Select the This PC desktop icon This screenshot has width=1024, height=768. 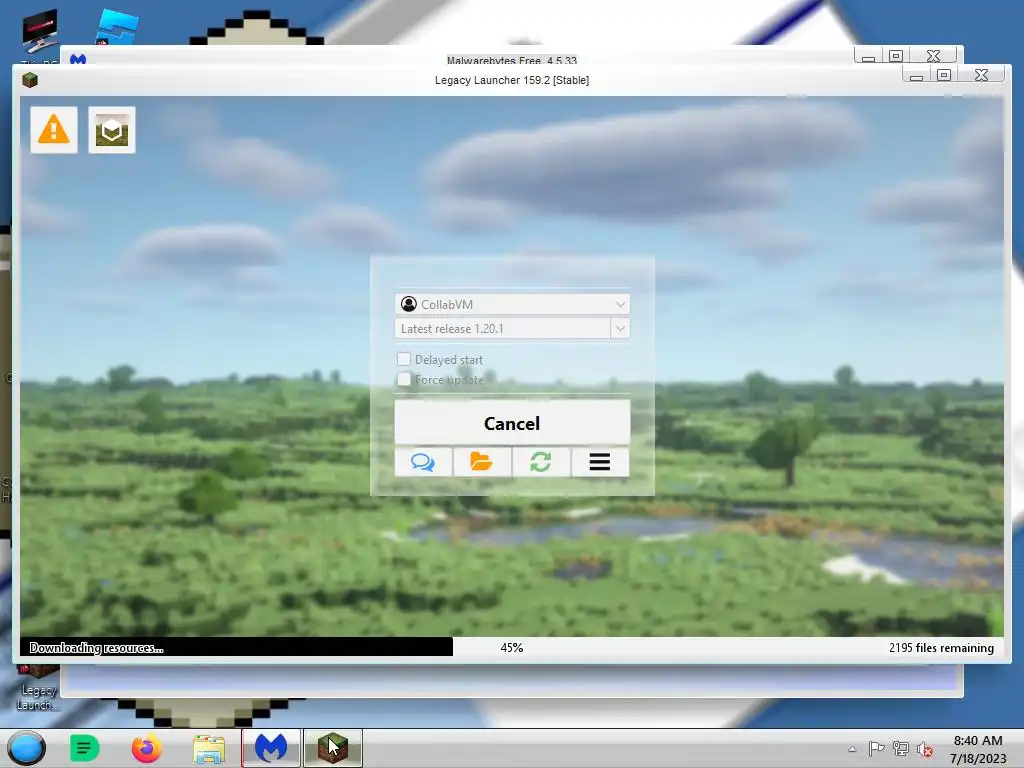point(39,35)
